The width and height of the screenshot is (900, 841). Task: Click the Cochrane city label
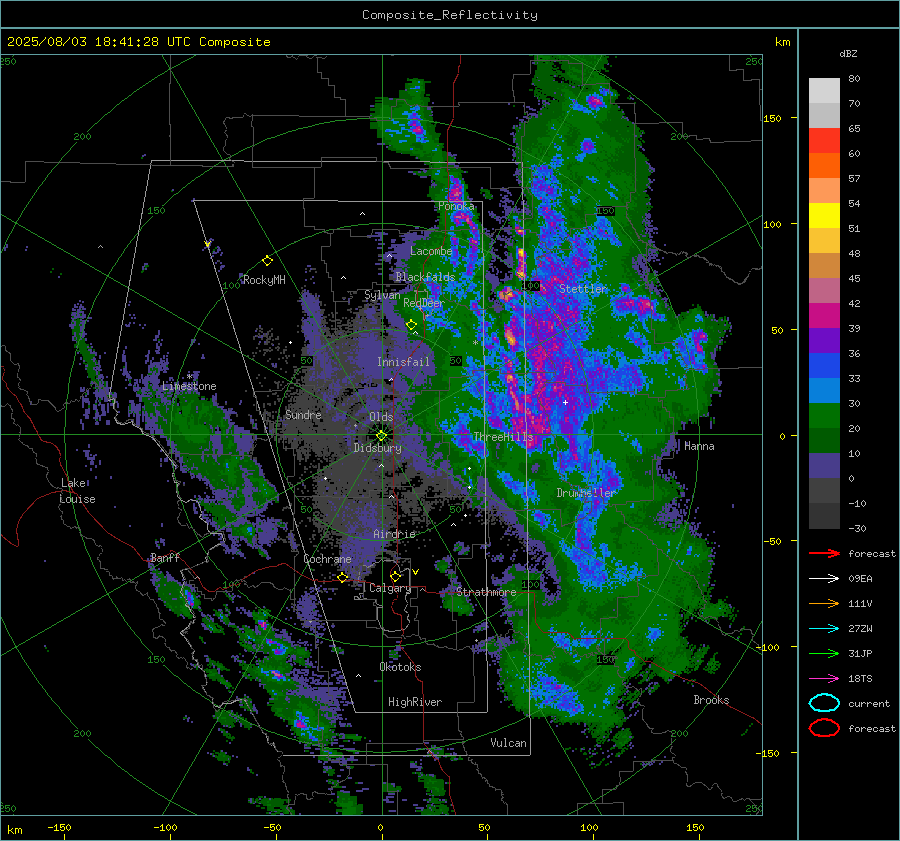(327, 559)
